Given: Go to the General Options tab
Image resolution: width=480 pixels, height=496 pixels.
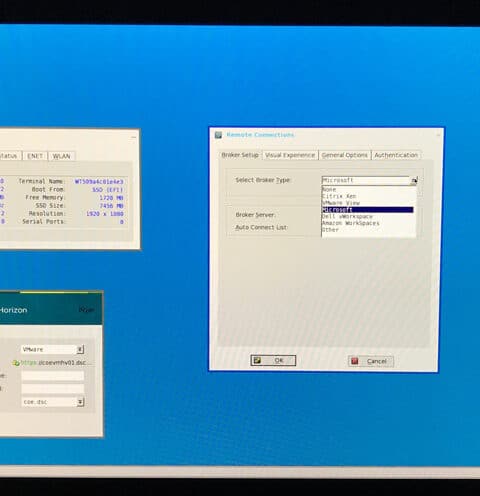Looking at the screenshot, I should click(344, 155).
